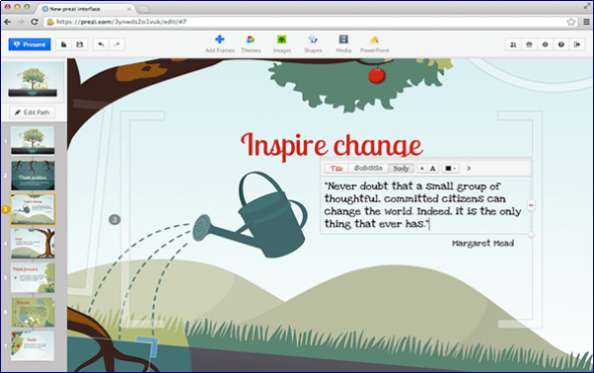Image resolution: width=594 pixels, height=373 pixels.
Task: Click the watering can image
Action: (251, 215)
